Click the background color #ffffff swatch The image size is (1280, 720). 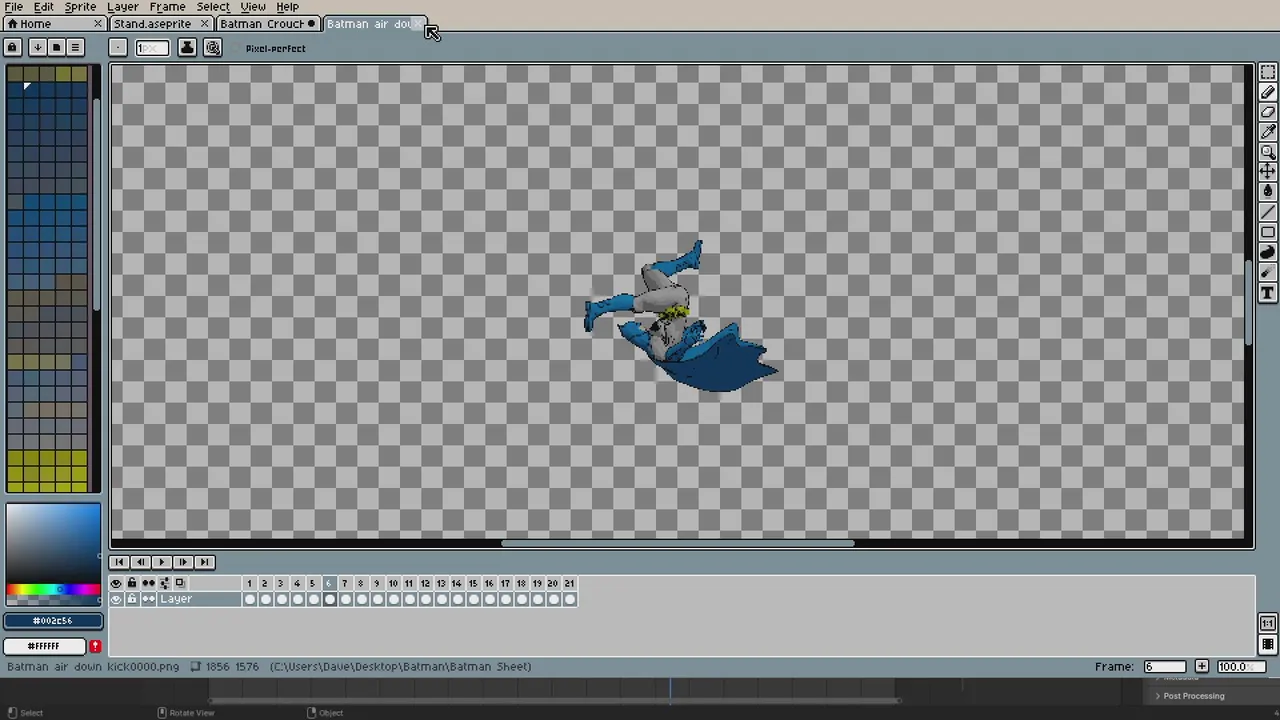(44, 646)
